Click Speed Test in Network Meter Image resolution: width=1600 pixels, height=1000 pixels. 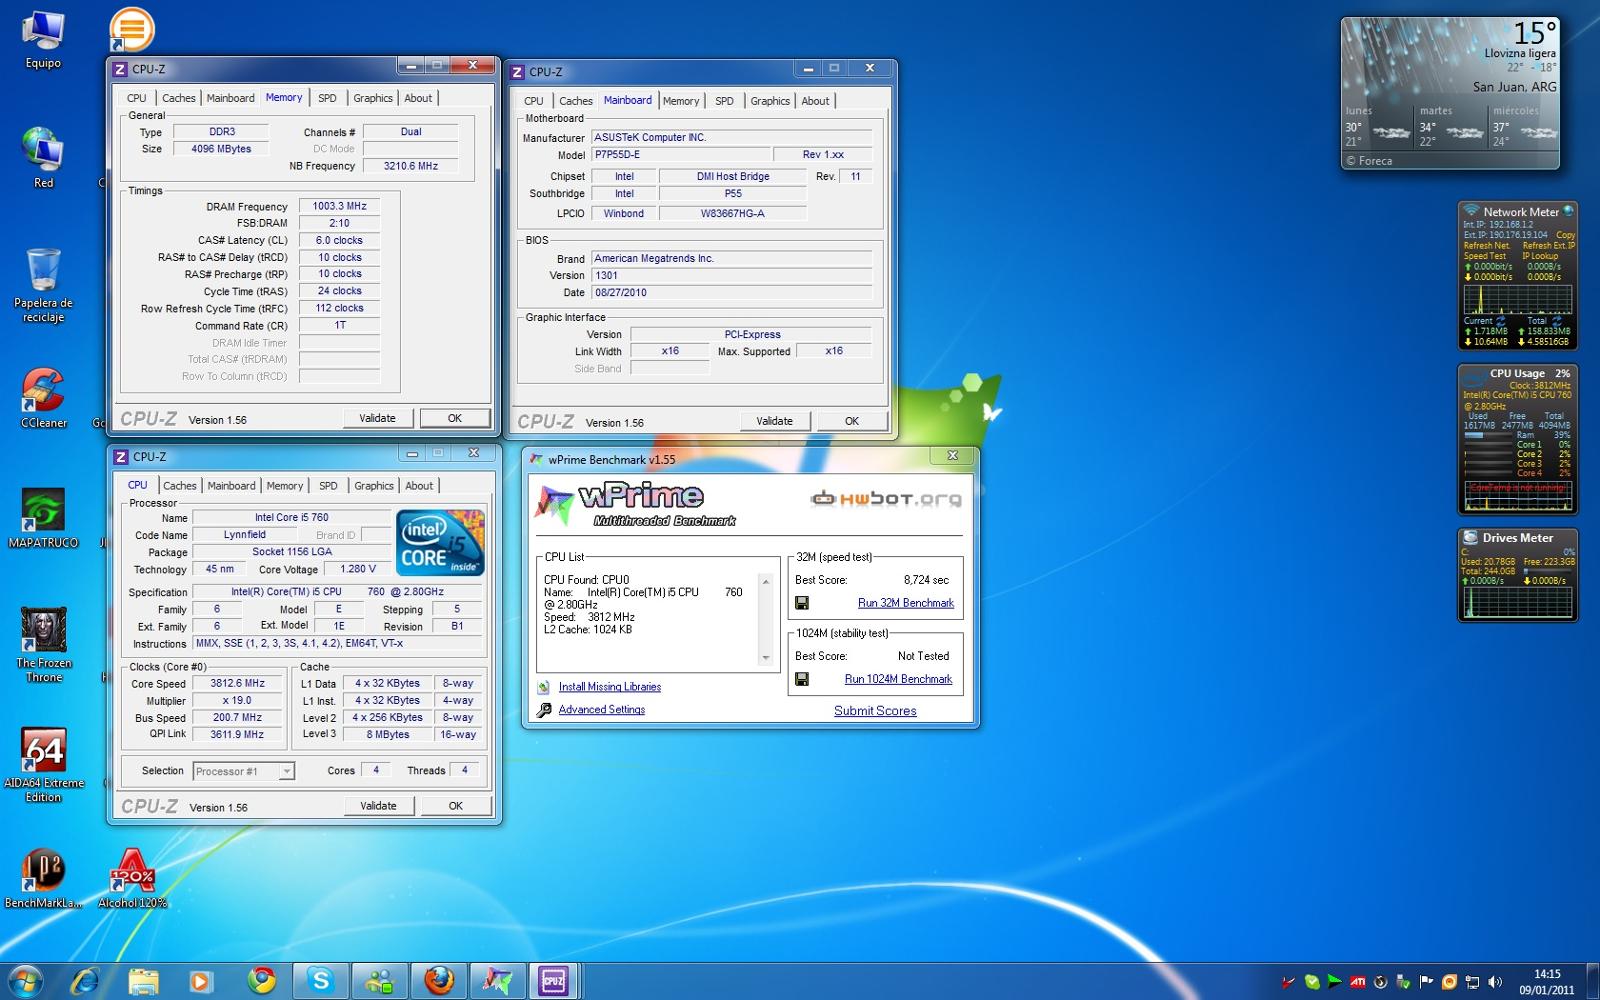click(1485, 256)
